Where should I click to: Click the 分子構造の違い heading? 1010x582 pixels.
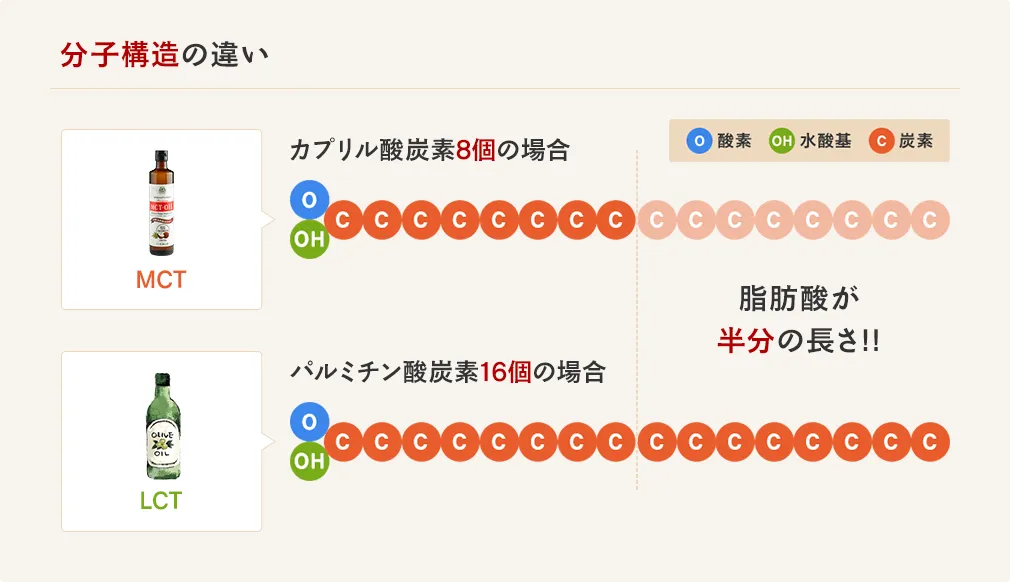pos(164,55)
